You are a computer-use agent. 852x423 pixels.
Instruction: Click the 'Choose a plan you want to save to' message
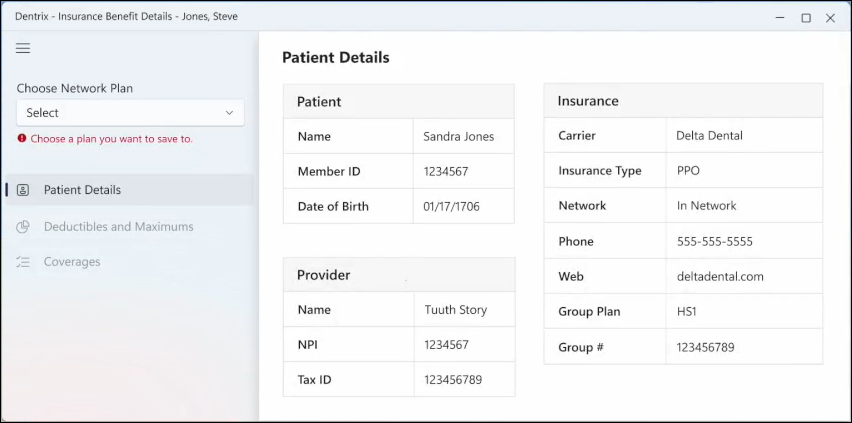[111, 139]
